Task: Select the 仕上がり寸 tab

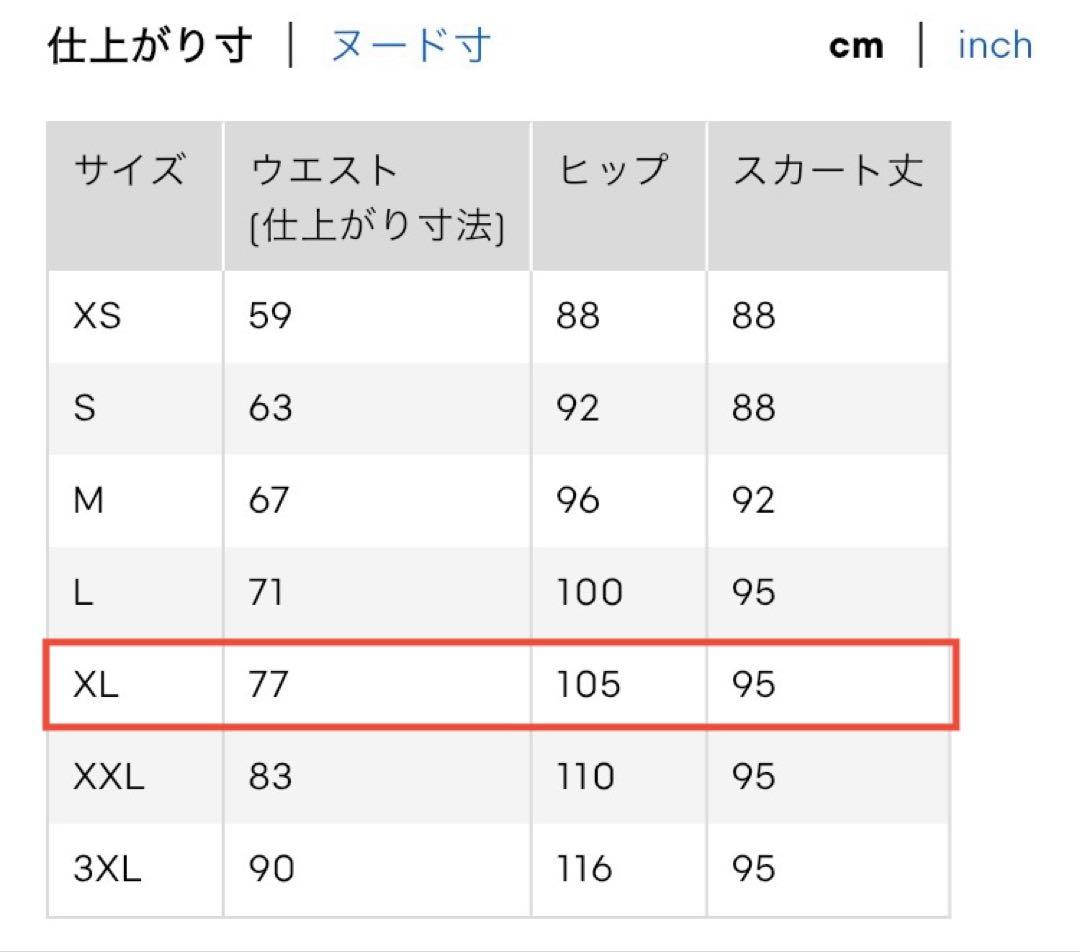Action: pos(150,45)
